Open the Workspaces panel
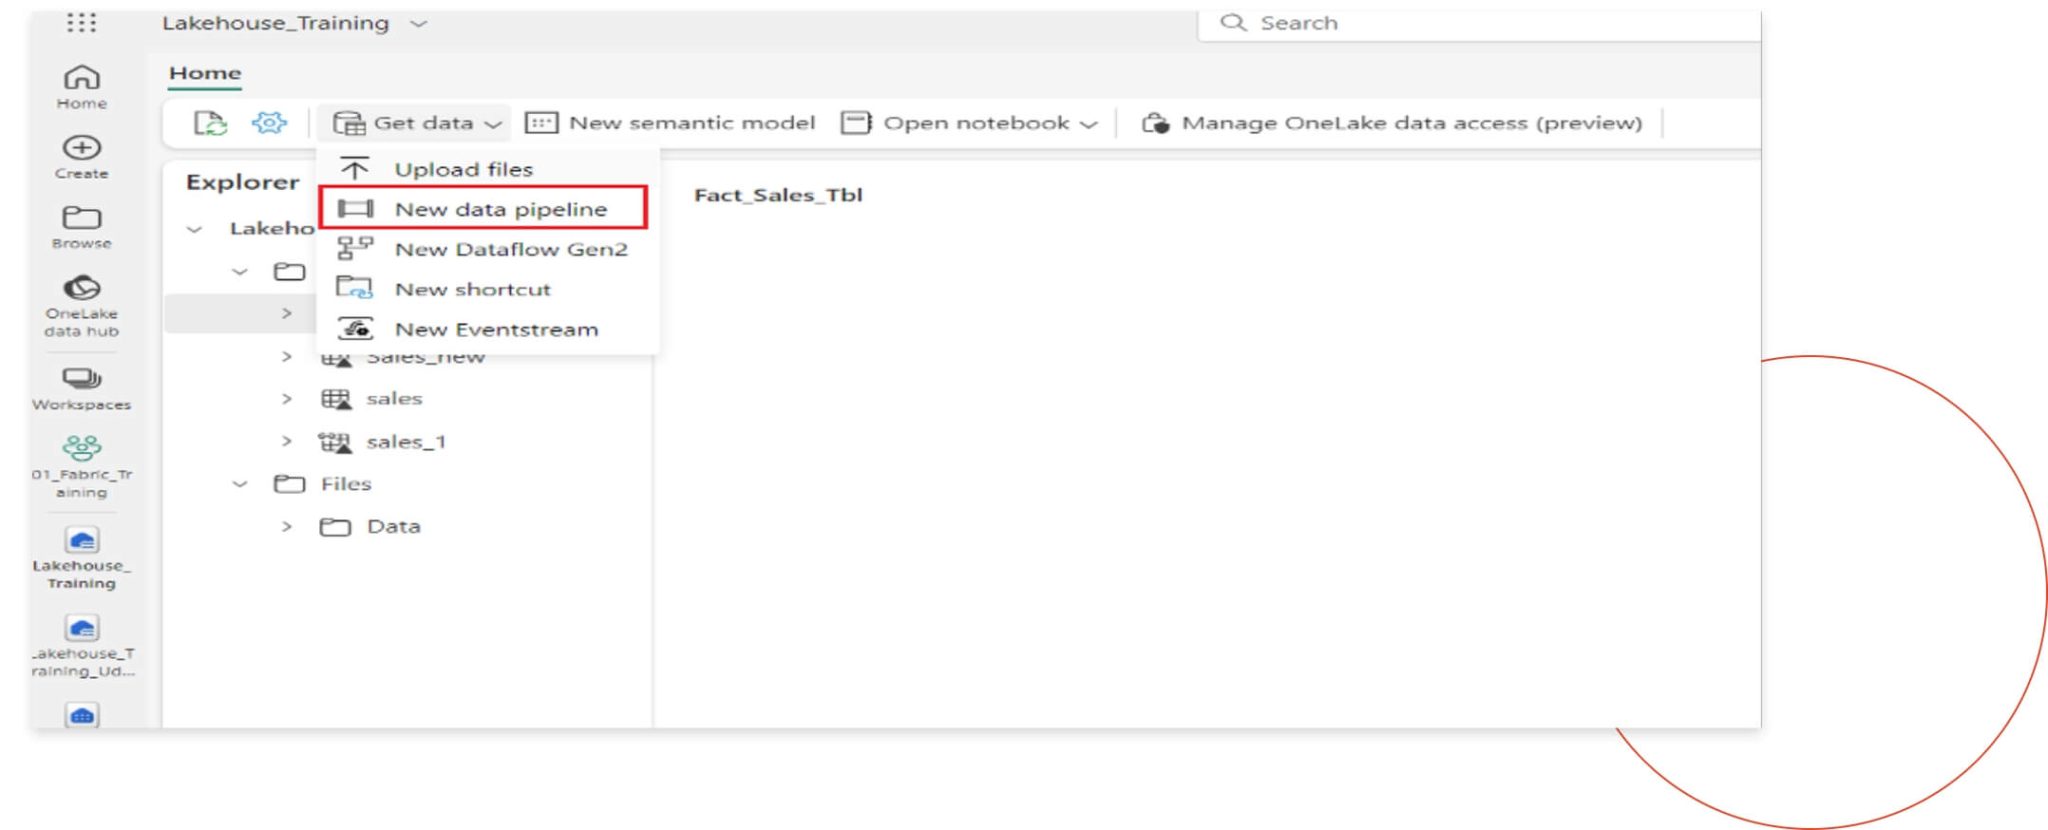The image size is (2048, 830). (82, 389)
